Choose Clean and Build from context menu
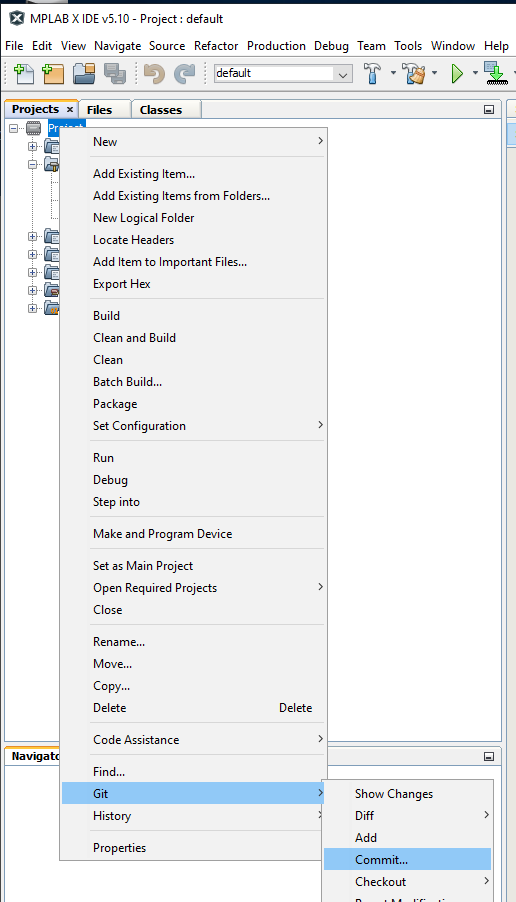The height and width of the screenshot is (902, 516). (135, 338)
